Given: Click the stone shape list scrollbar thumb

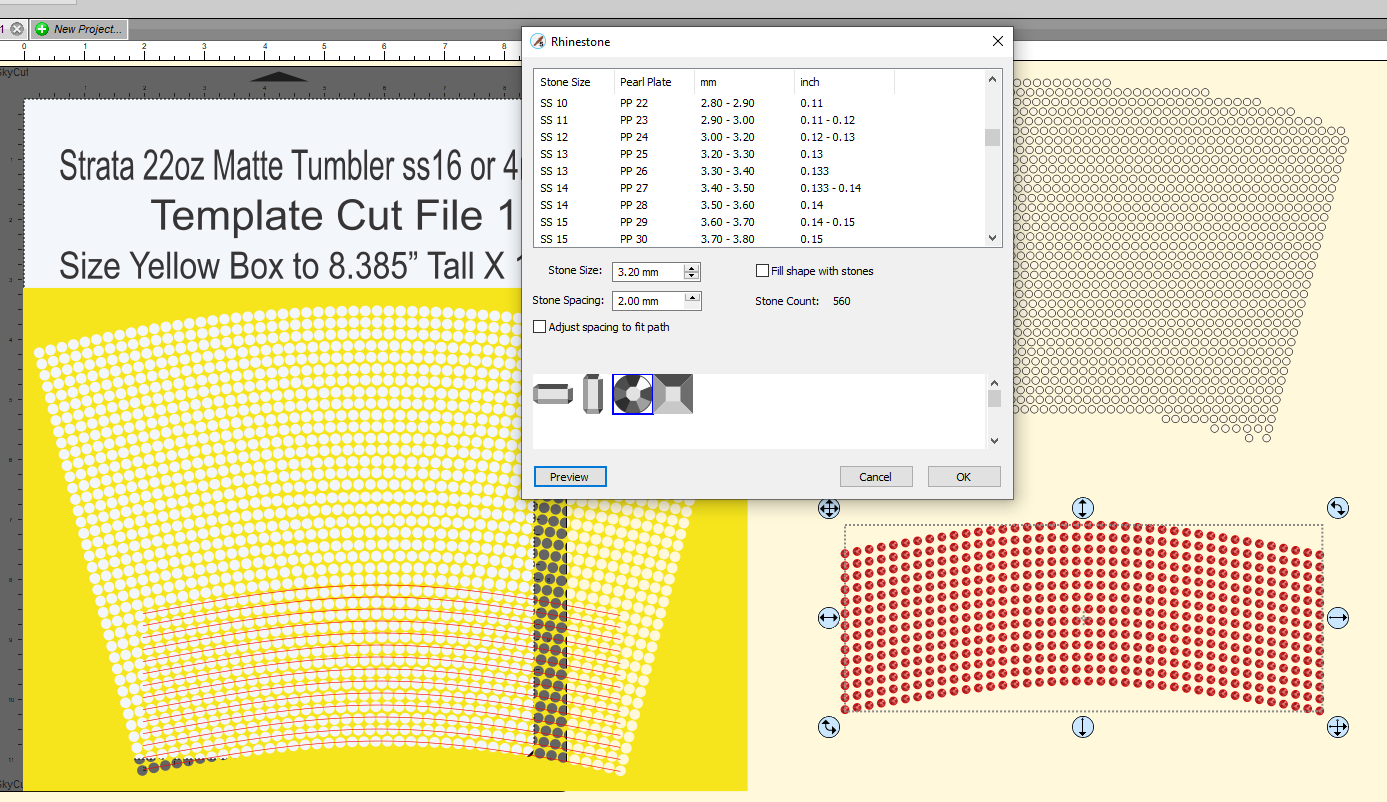Looking at the screenshot, I should [993, 399].
